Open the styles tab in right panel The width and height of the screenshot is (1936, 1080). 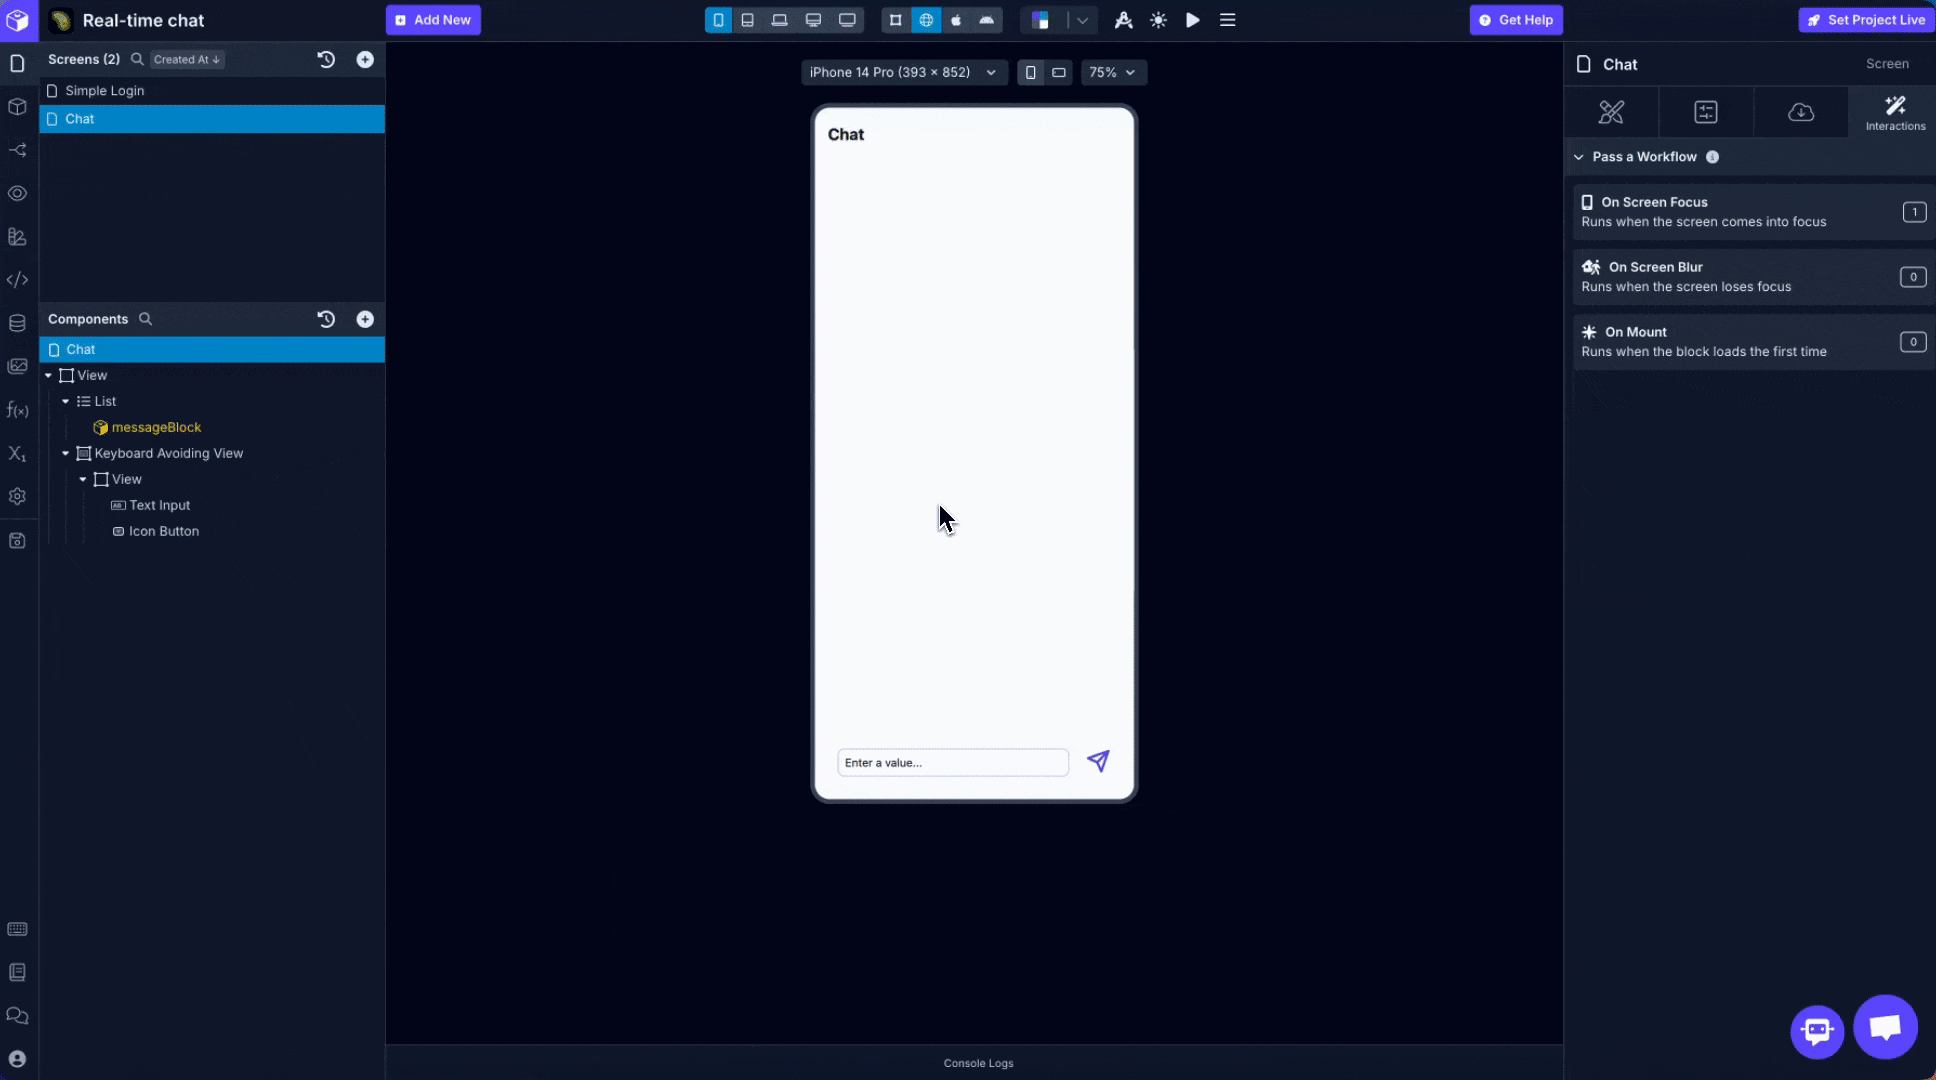[x=1611, y=112]
